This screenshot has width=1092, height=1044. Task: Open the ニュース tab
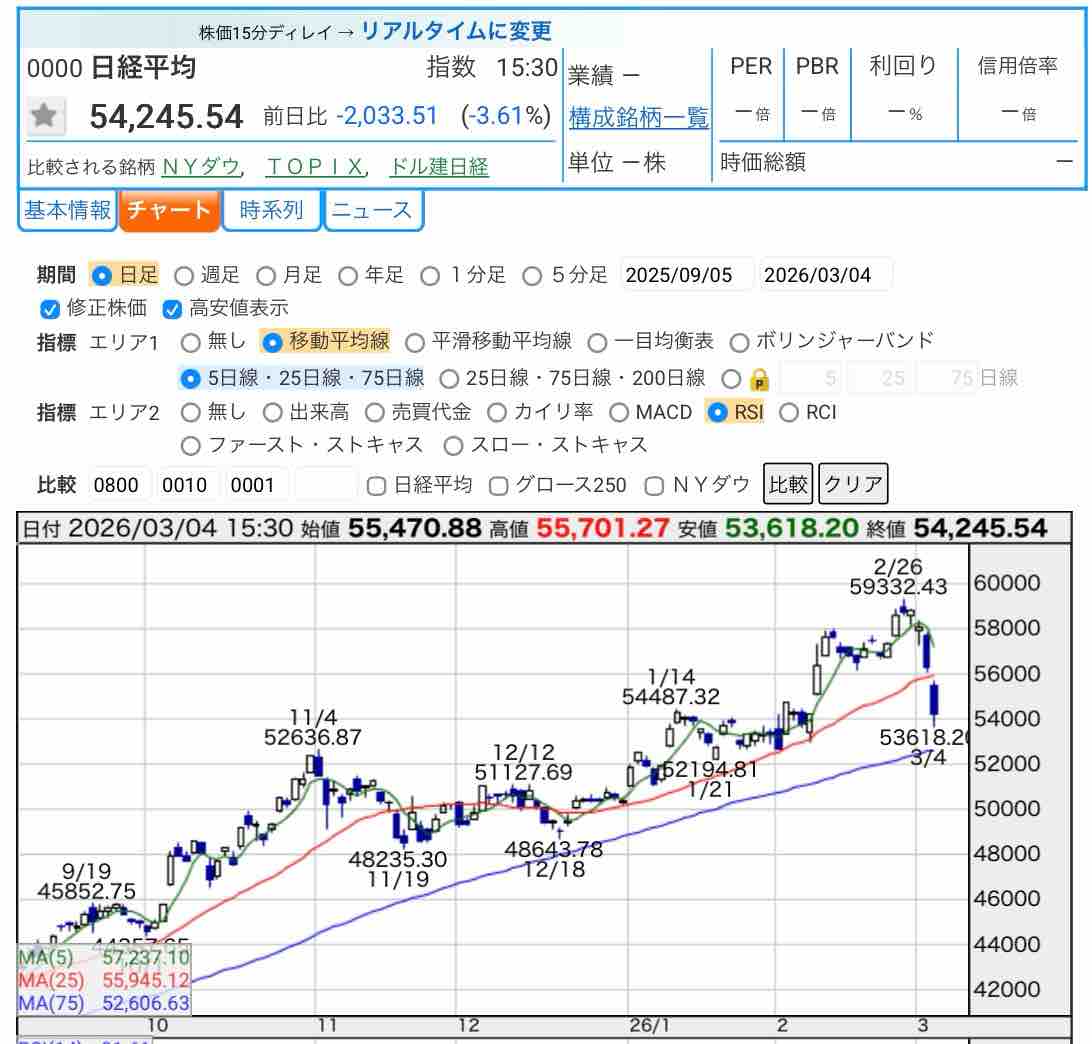tap(372, 211)
